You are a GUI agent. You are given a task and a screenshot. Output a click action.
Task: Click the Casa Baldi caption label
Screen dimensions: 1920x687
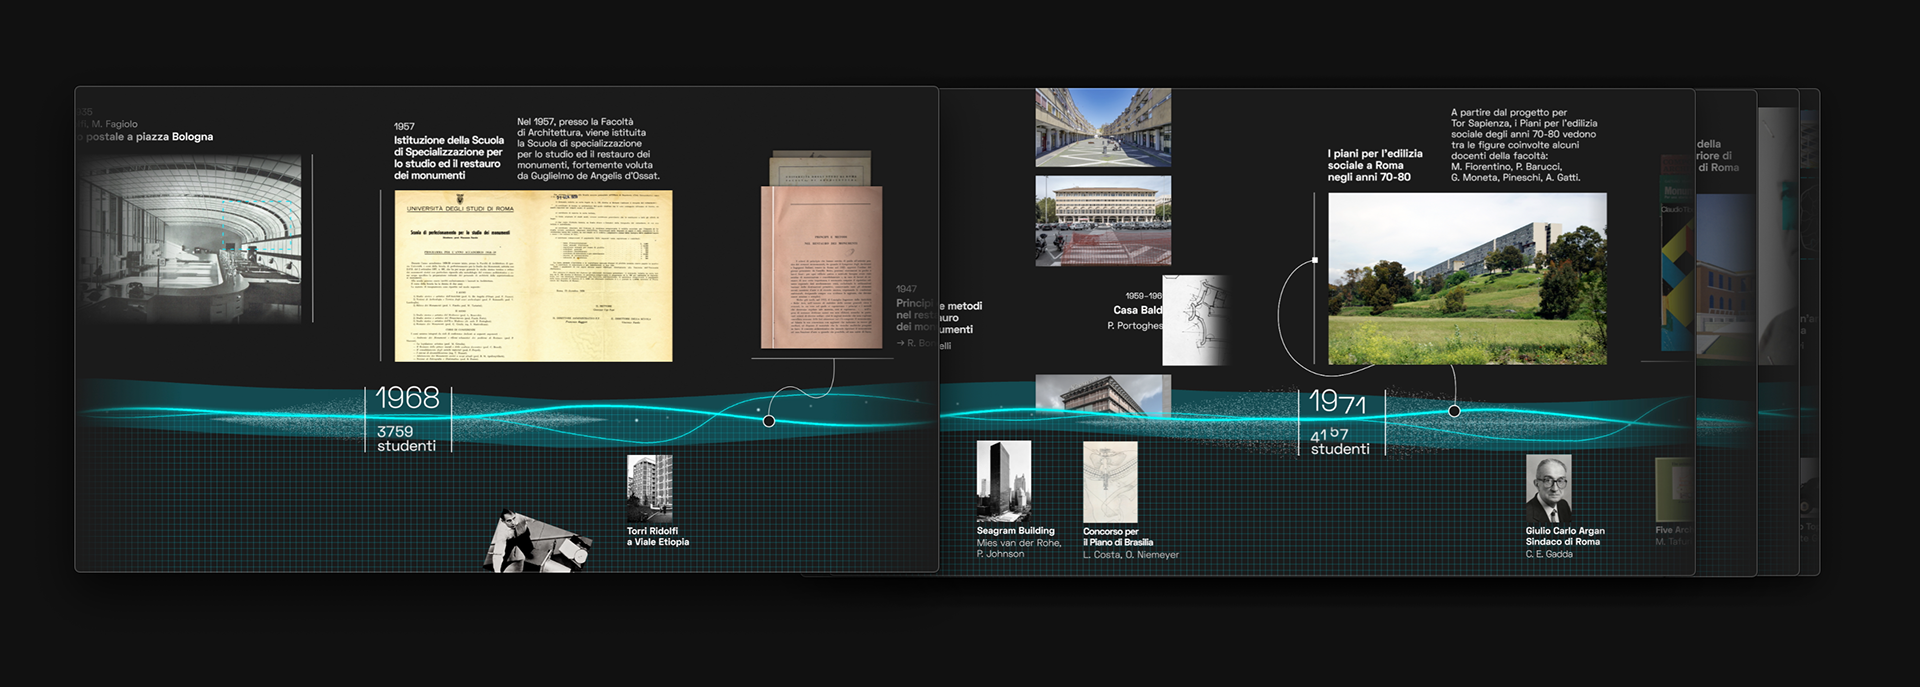coord(1138,310)
